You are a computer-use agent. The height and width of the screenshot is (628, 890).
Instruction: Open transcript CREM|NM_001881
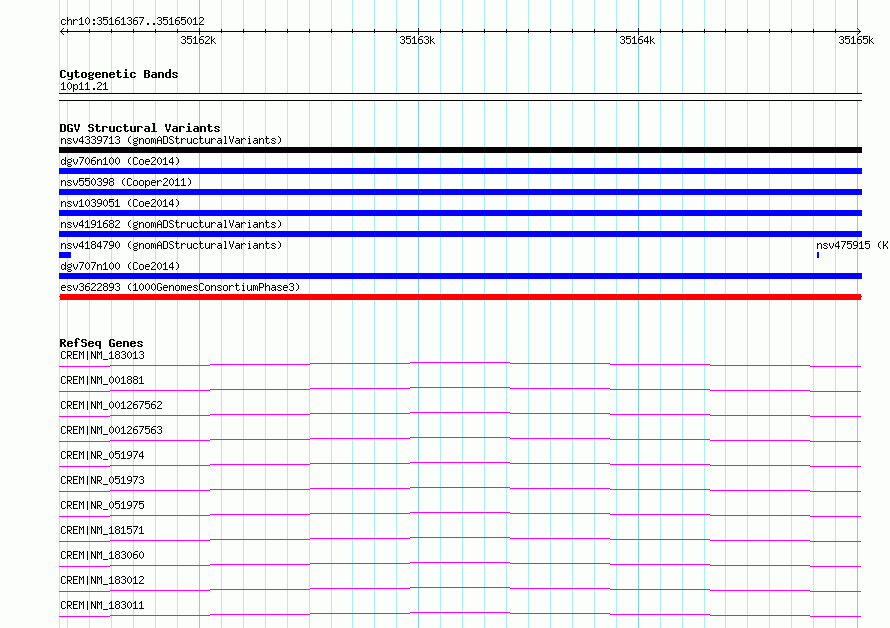[x=102, y=380]
